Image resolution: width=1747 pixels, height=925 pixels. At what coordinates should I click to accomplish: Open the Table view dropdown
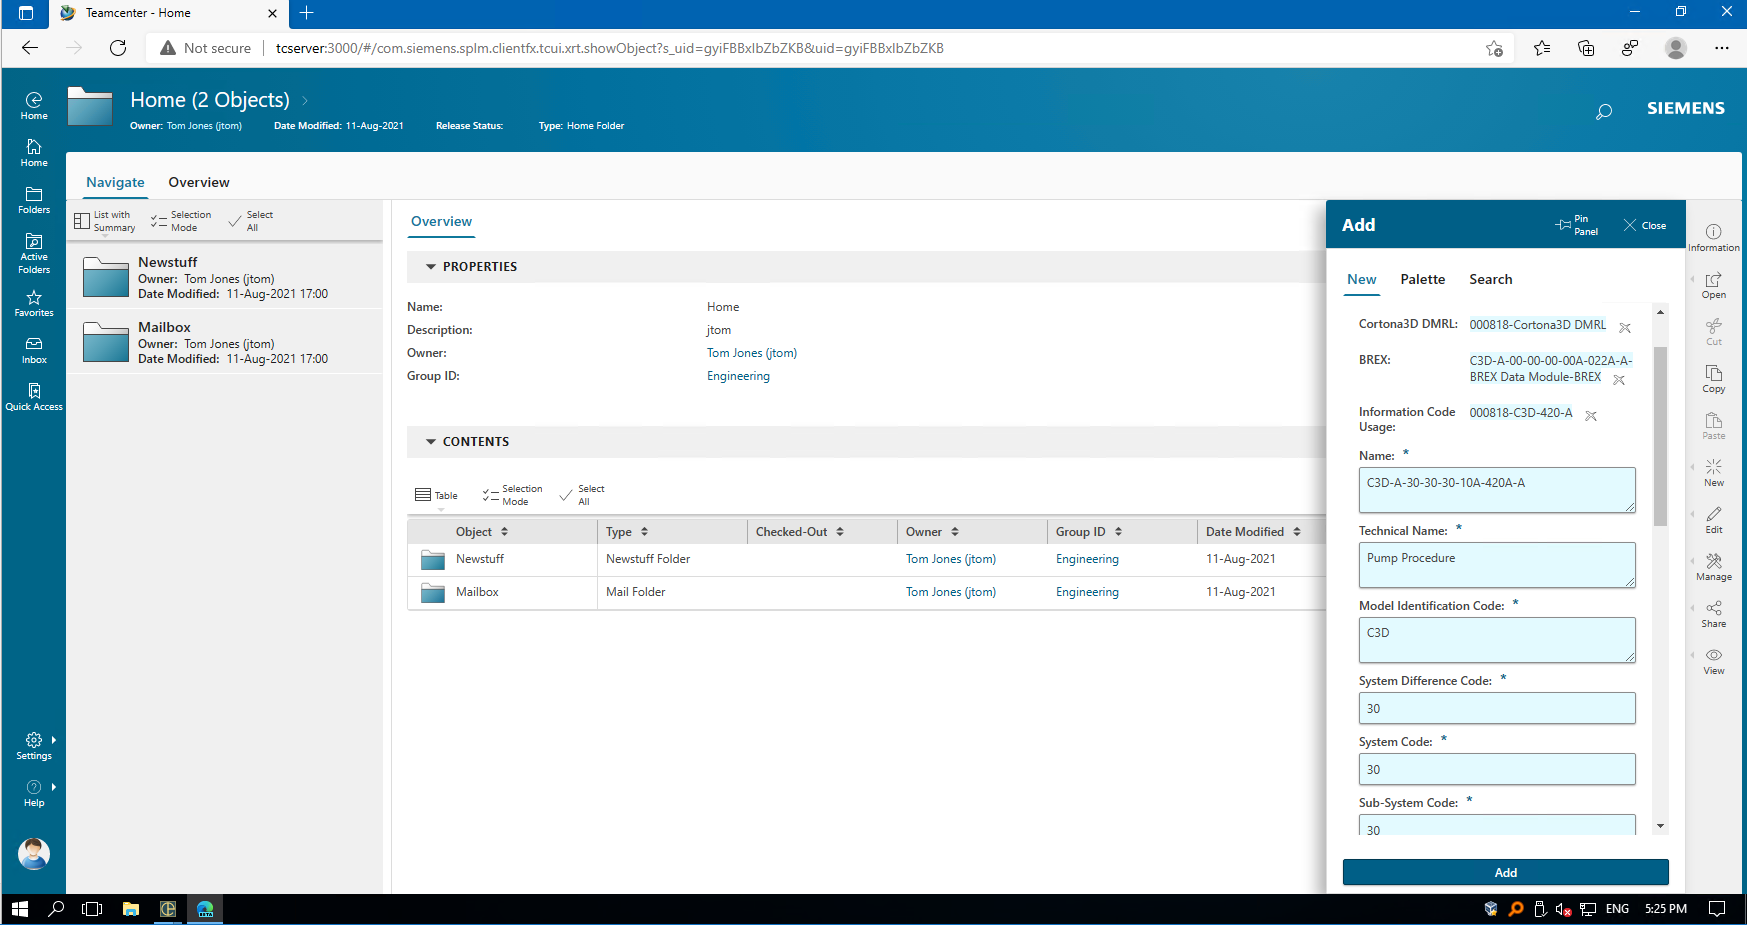[x=436, y=496]
